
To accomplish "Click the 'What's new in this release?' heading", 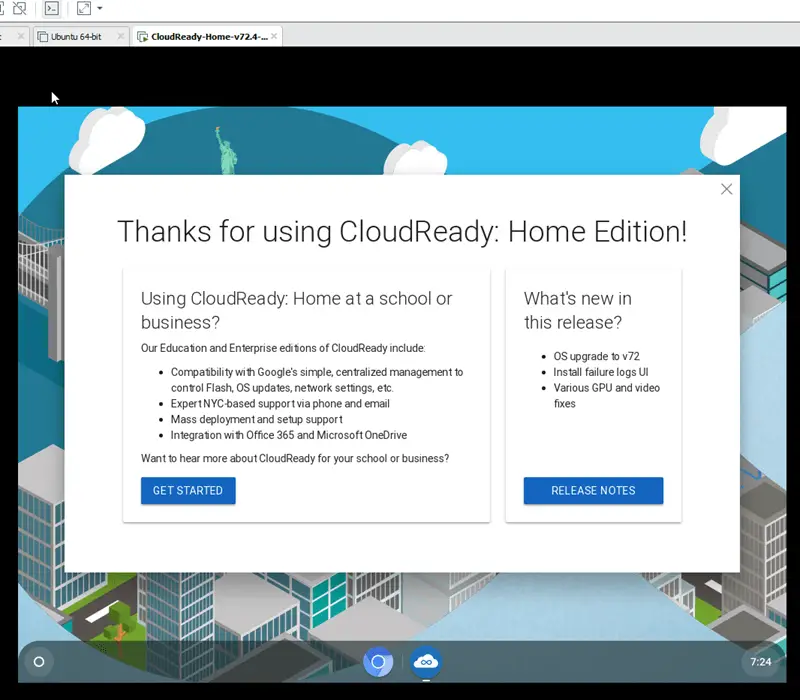I will pyautogui.click(x=578, y=310).
